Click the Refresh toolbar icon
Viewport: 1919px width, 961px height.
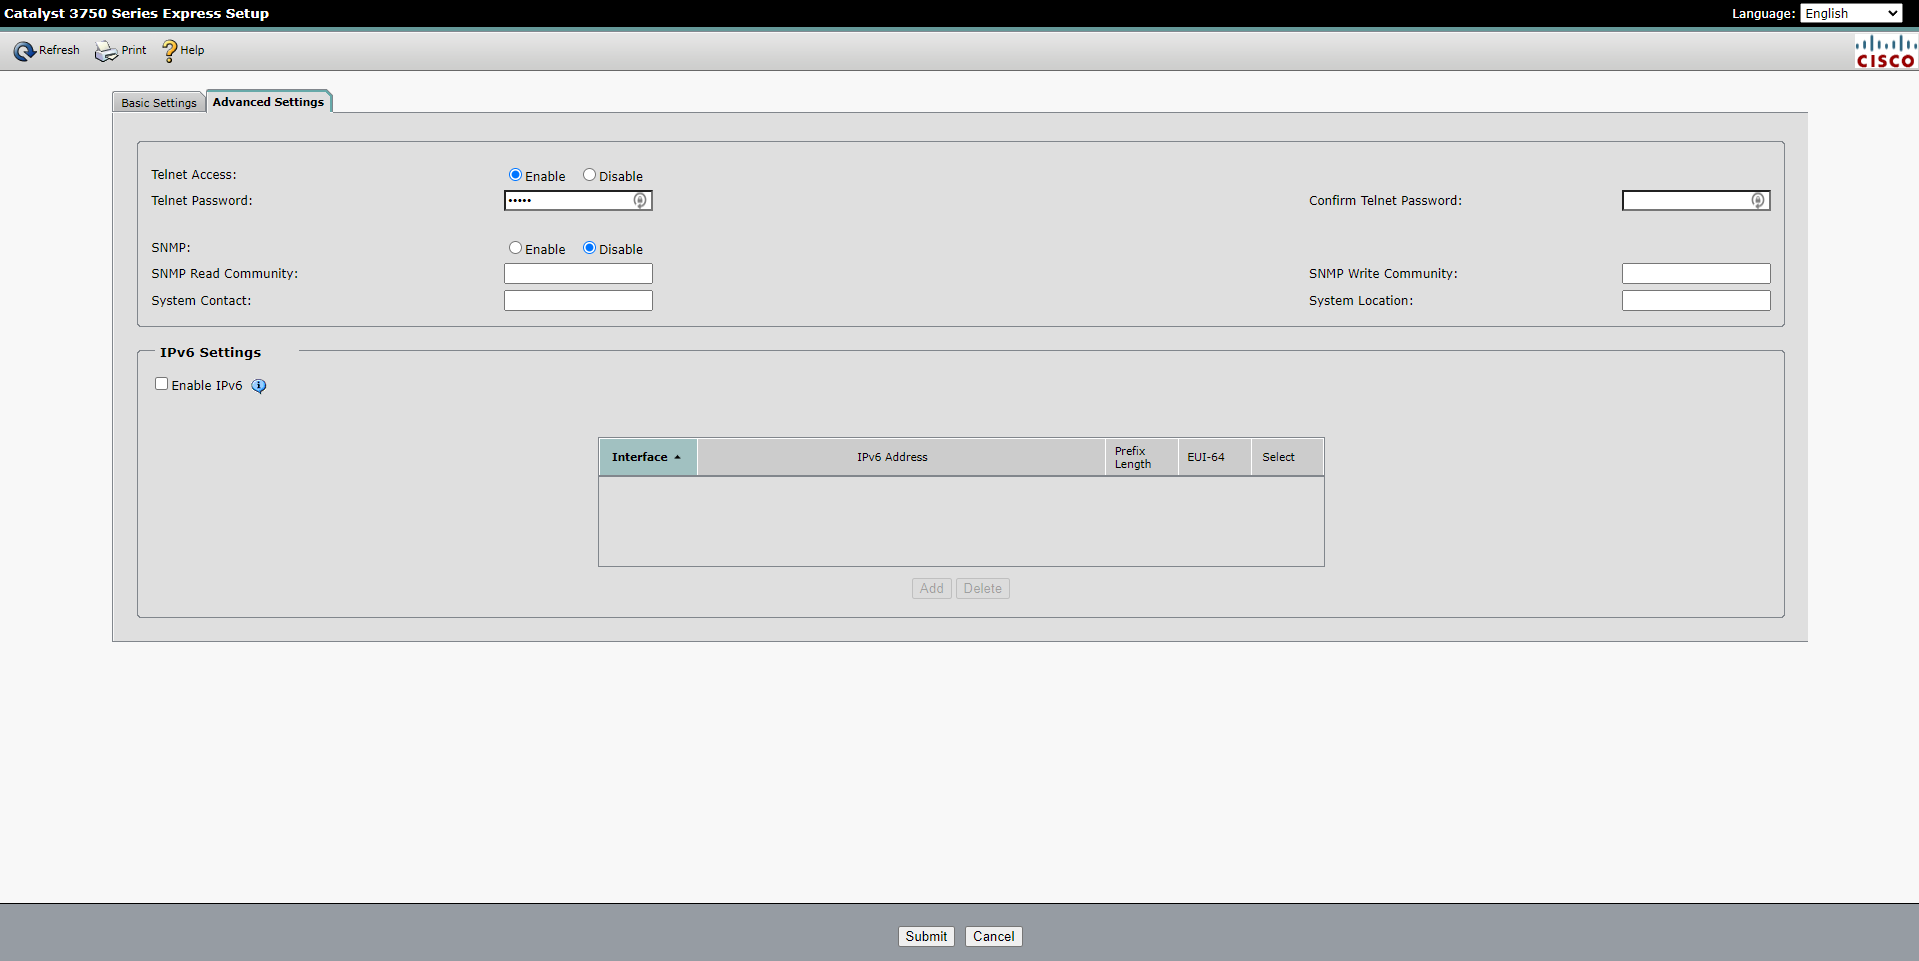[x=25, y=51]
